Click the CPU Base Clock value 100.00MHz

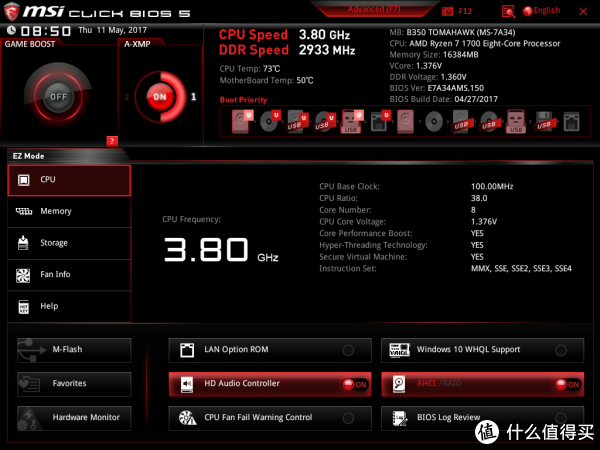492,186
